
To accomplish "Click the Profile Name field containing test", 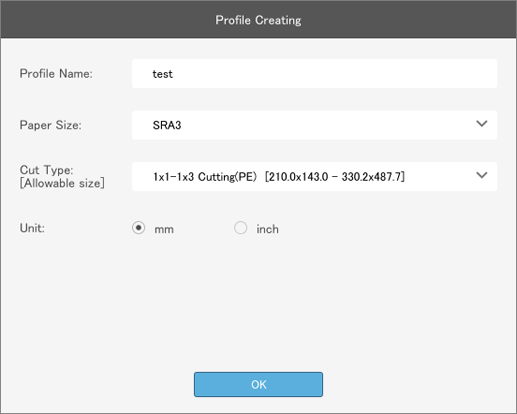I will coord(314,74).
